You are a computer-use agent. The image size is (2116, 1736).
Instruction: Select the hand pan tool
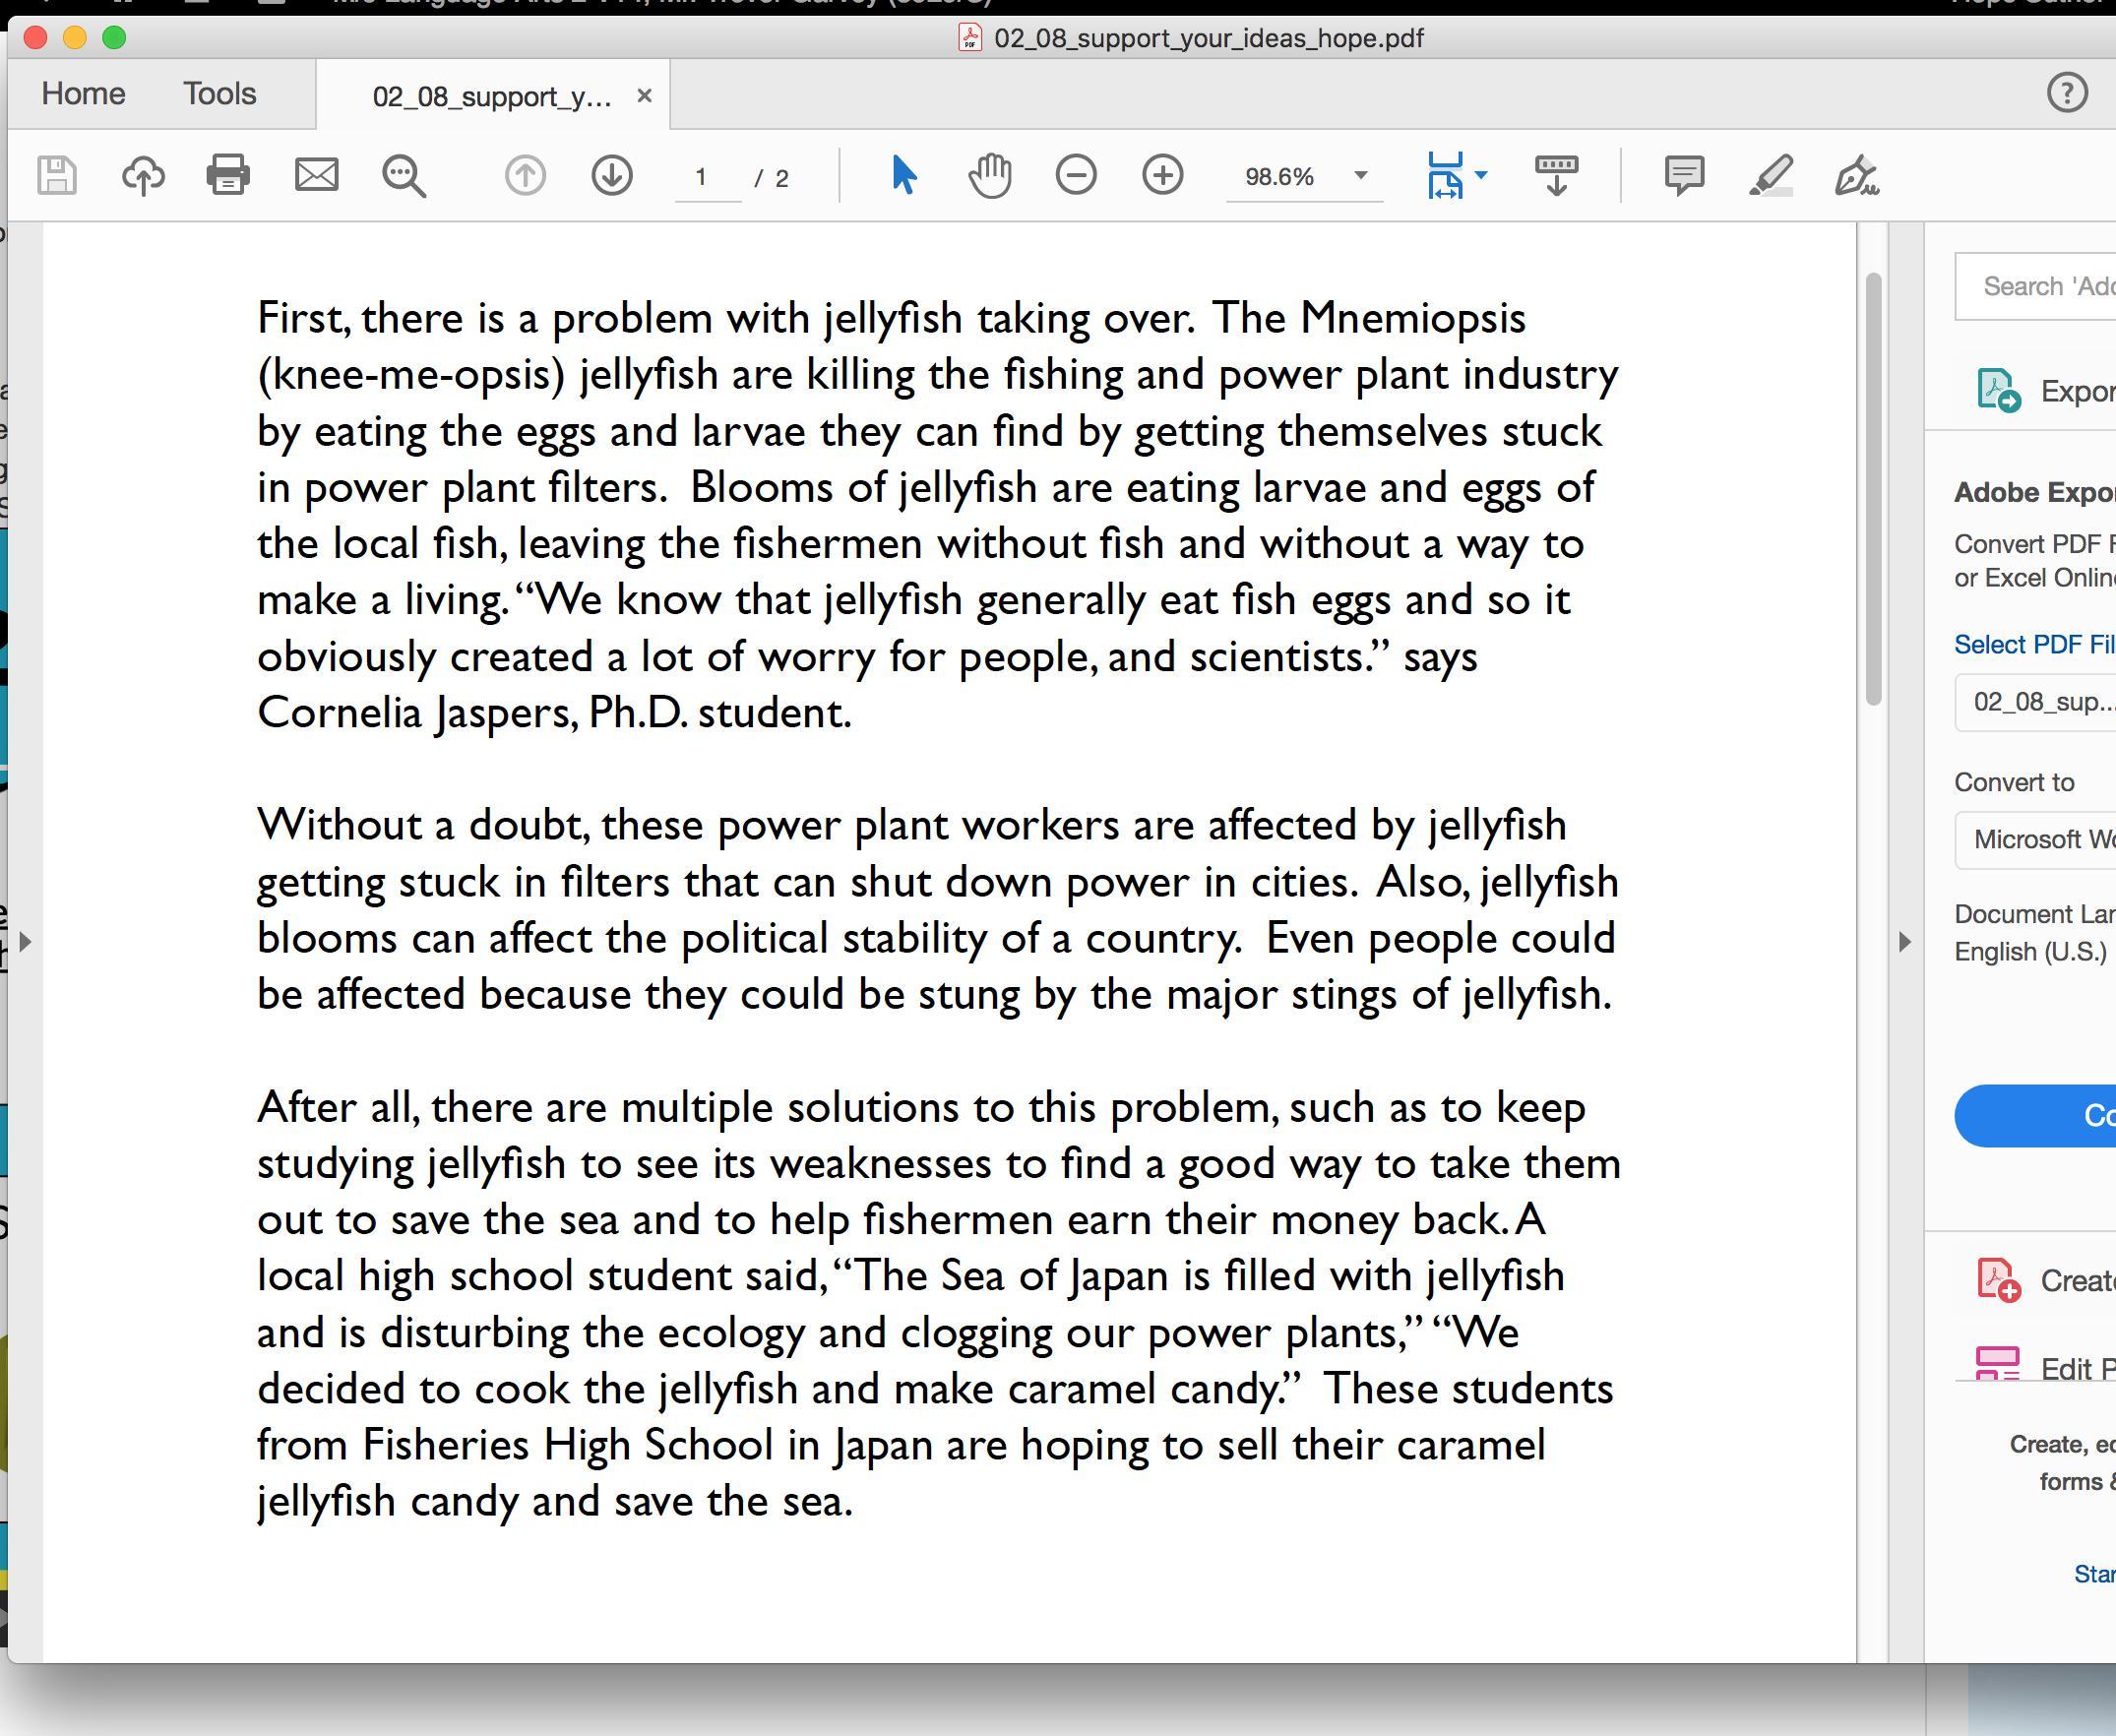(990, 176)
